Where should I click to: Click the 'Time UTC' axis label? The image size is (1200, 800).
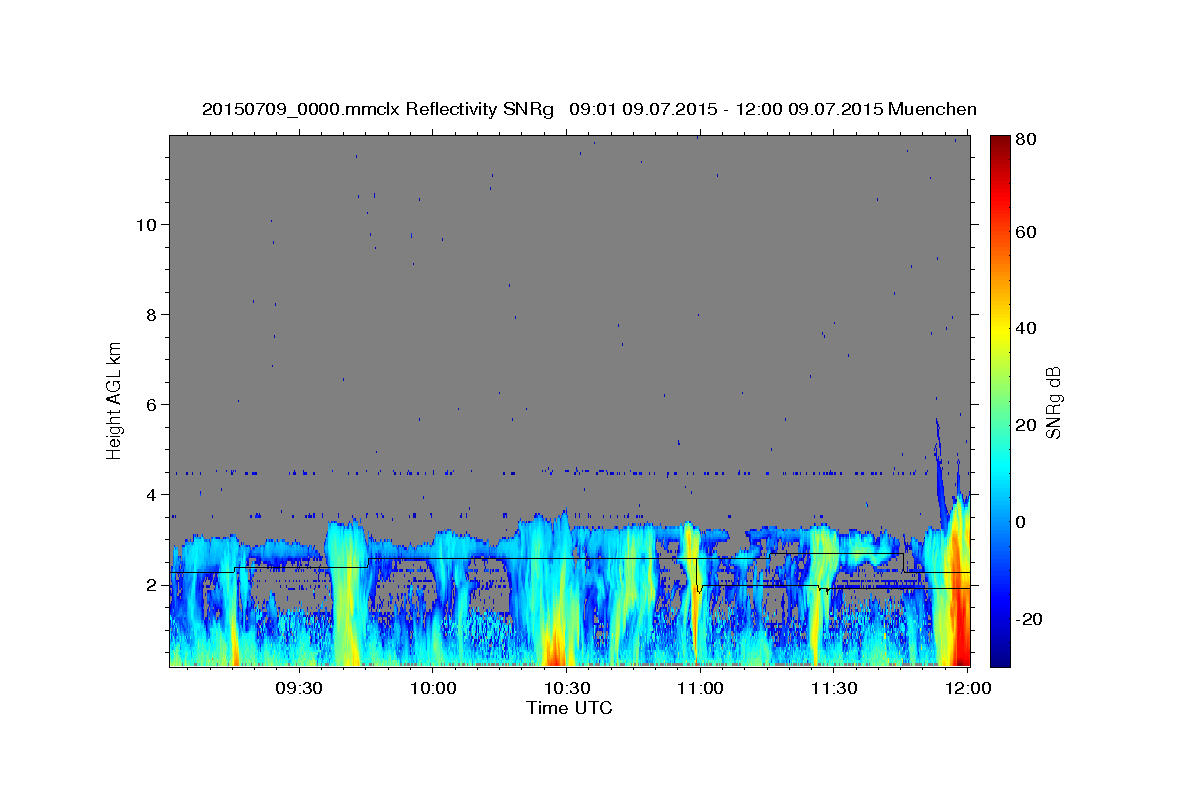point(569,708)
